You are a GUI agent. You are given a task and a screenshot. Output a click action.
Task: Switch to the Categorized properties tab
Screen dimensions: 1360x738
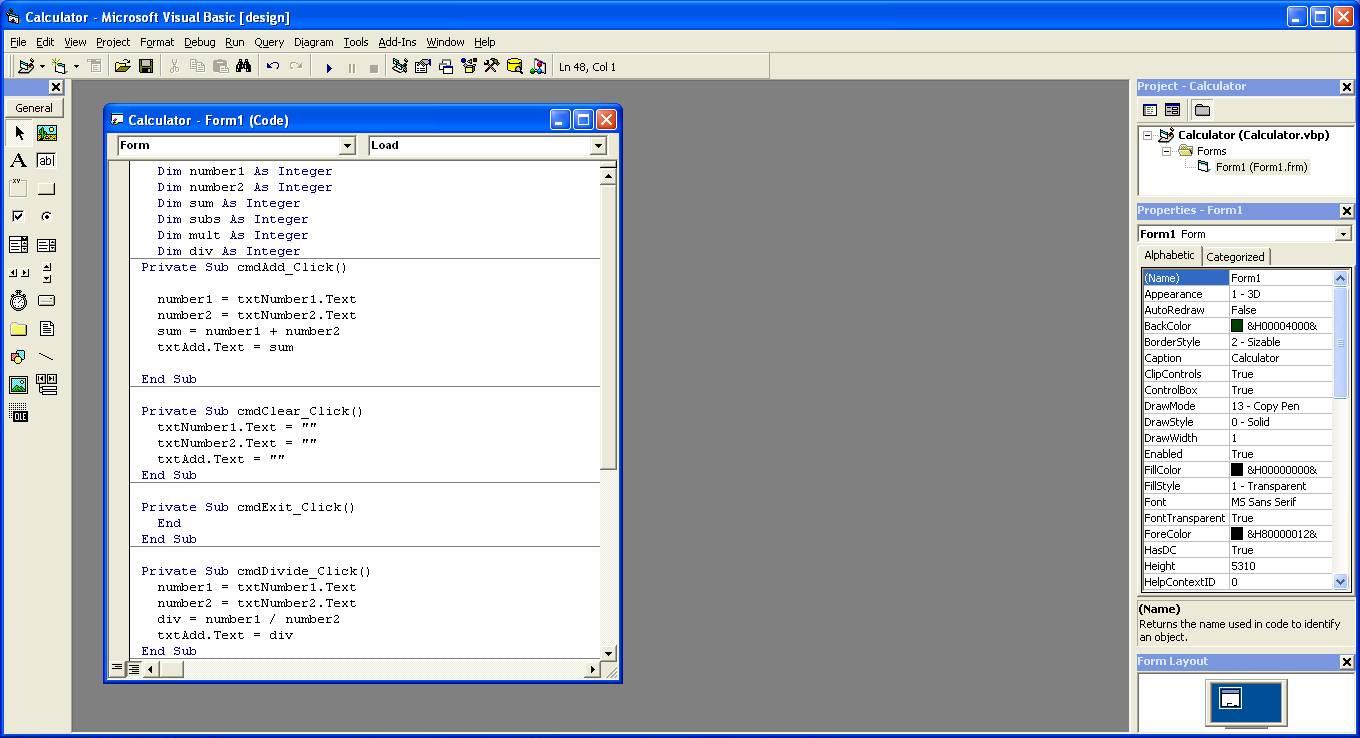[1236, 256]
